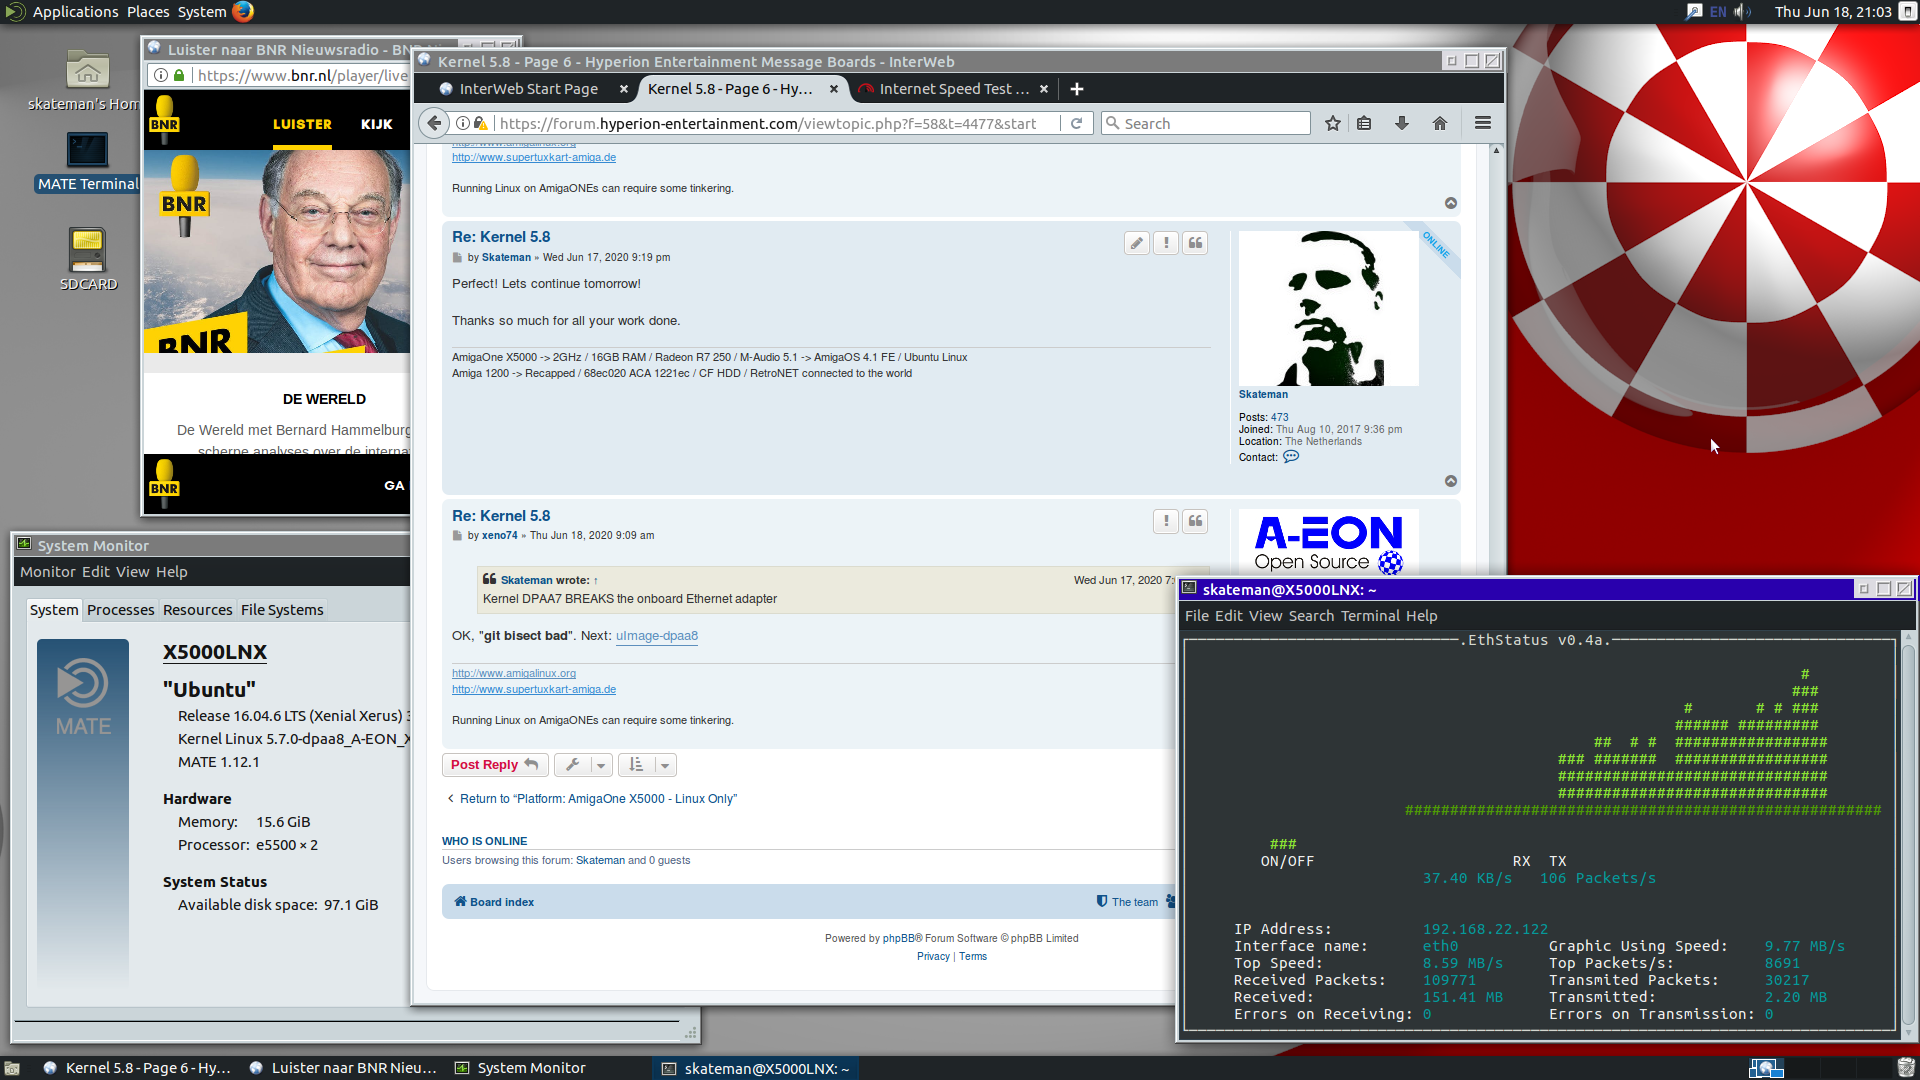Open the uImage-dpaa8 link
The height and width of the screenshot is (1080, 1920).
pyautogui.click(x=657, y=636)
